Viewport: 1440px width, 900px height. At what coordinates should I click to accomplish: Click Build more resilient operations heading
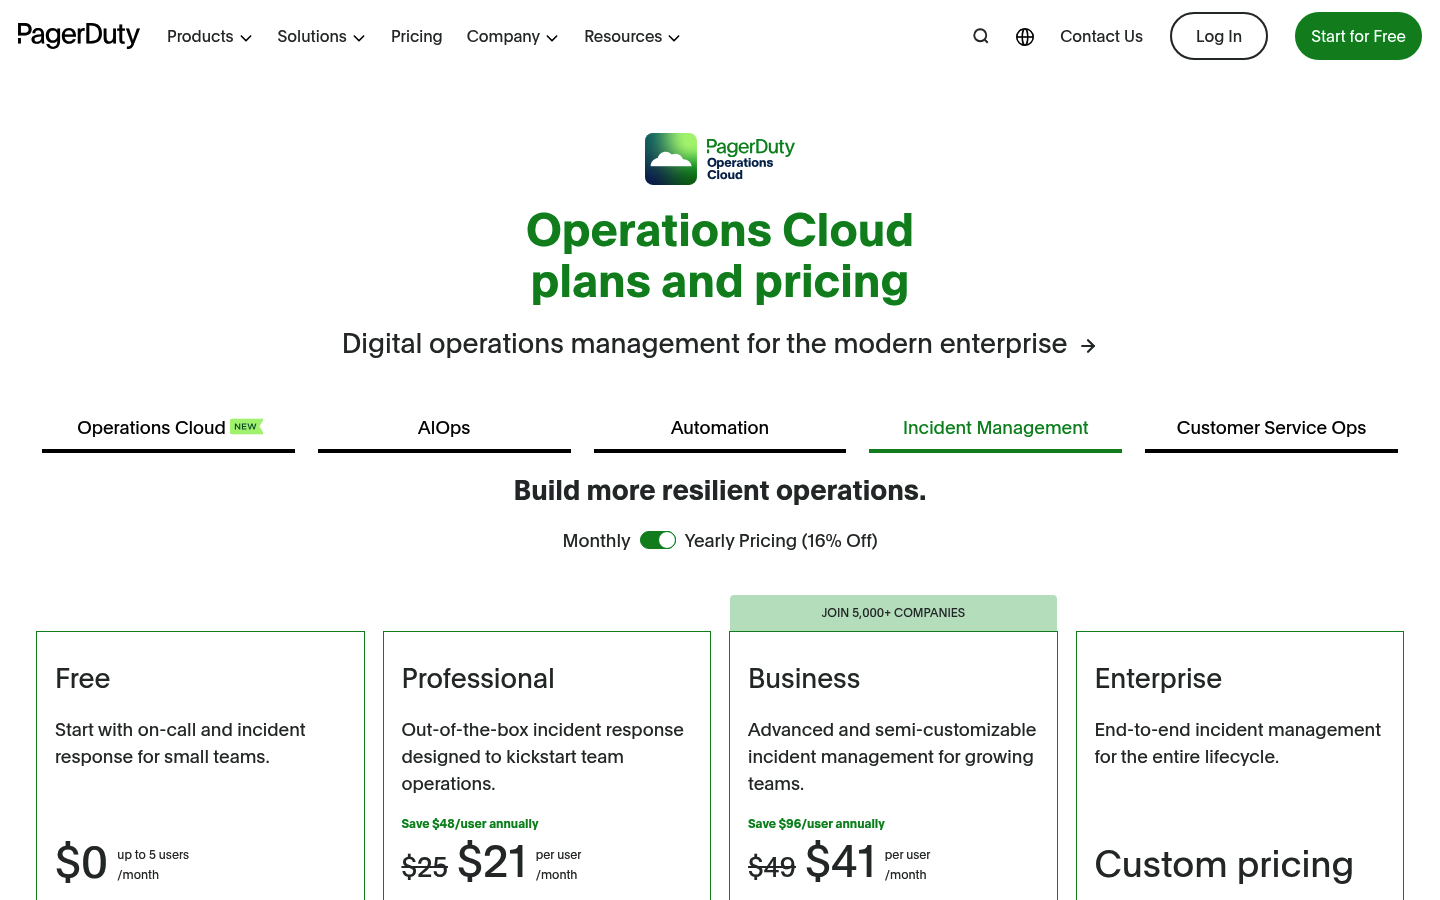click(x=720, y=491)
